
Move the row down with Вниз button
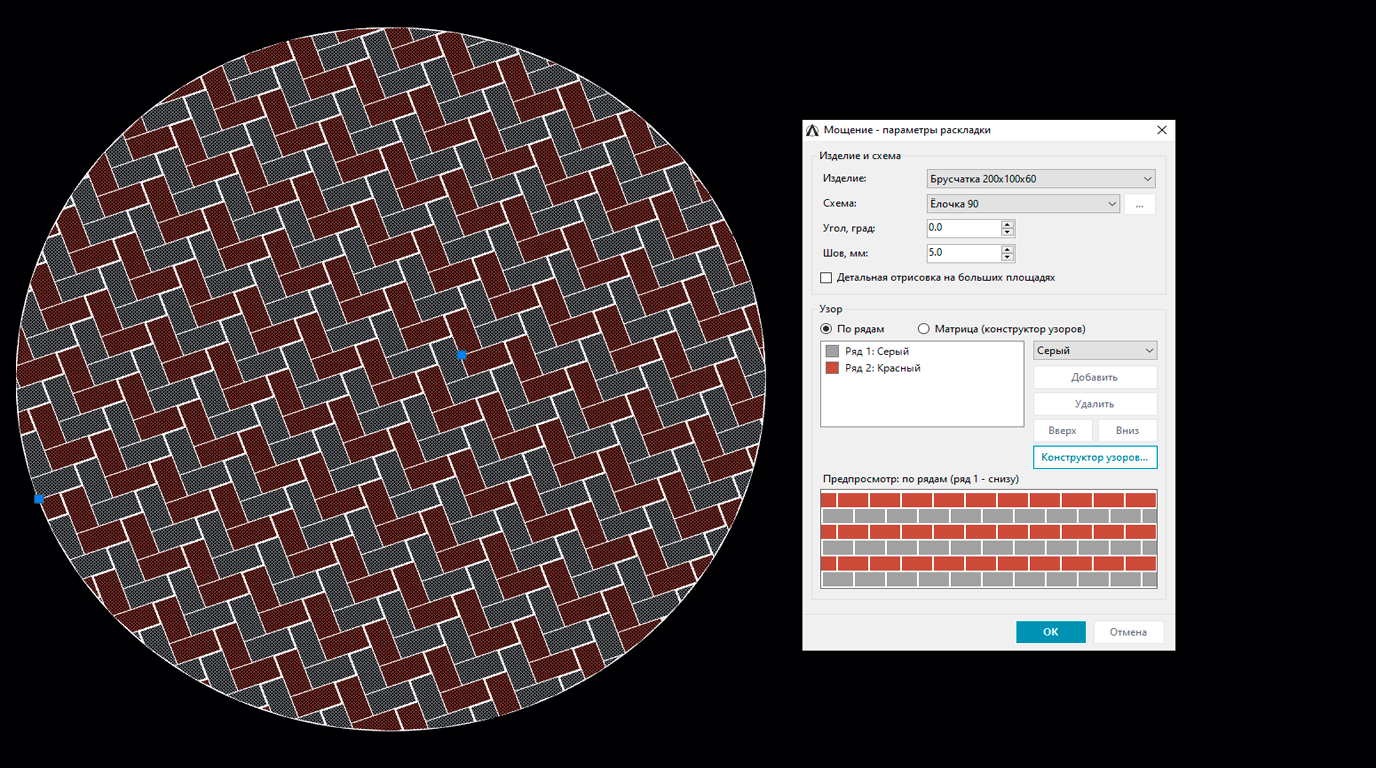[x=1127, y=431]
